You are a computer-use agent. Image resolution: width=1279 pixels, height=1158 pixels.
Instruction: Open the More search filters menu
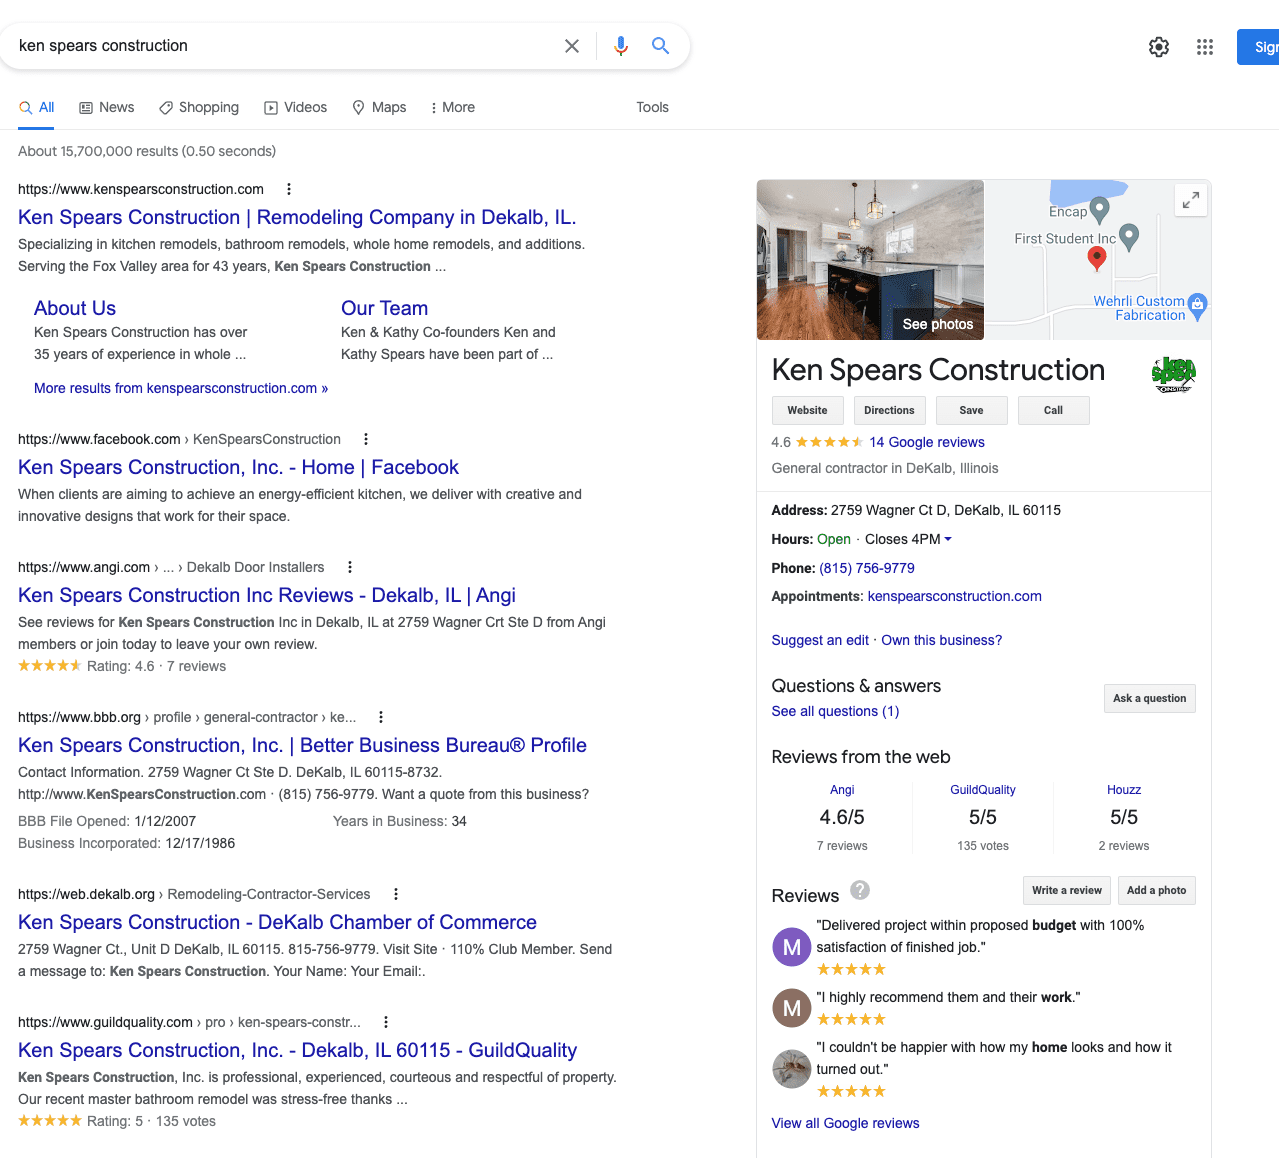coord(452,108)
